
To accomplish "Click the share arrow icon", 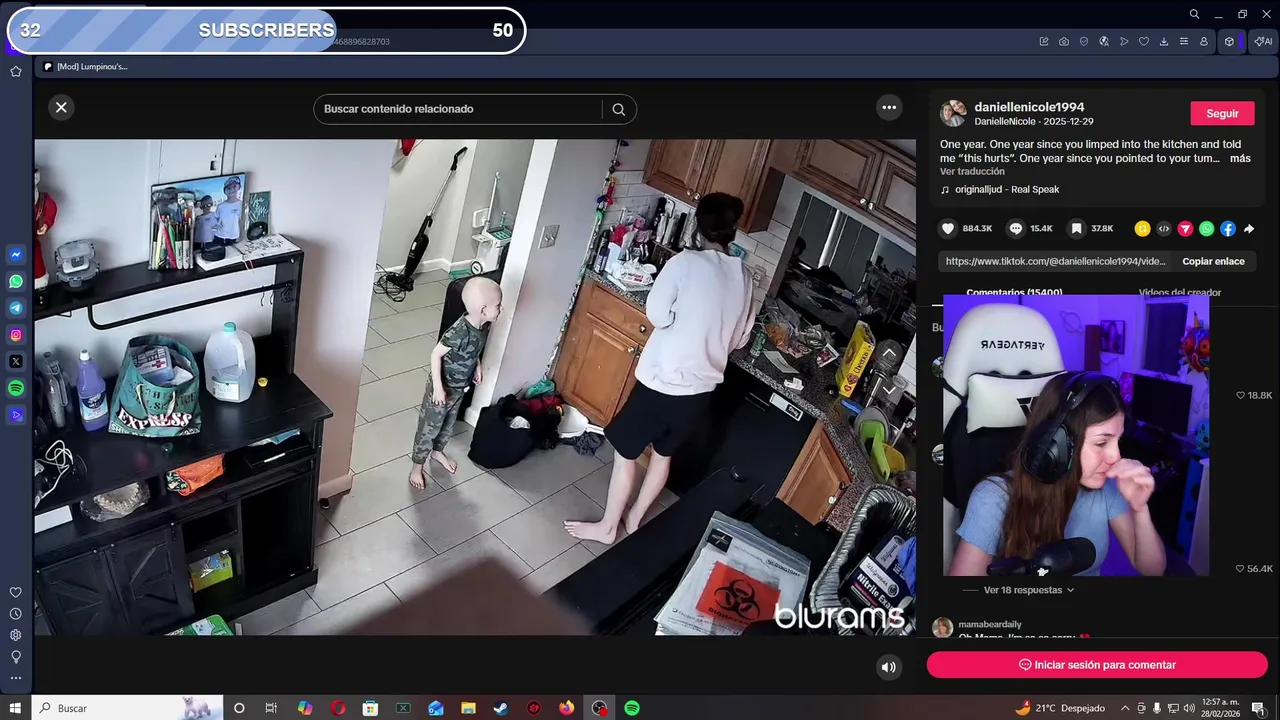I will (1249, 229).
